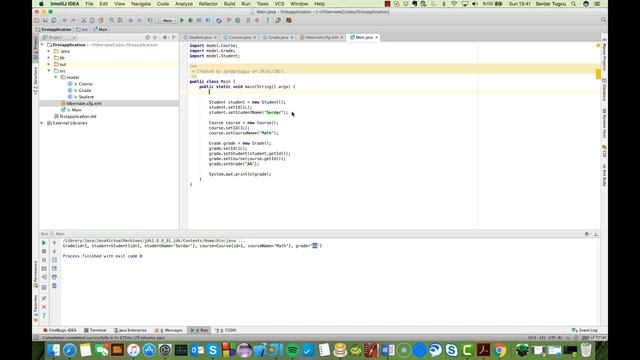Click the yellow warning stripe marker on editor scrollbar

coord(598,74)
